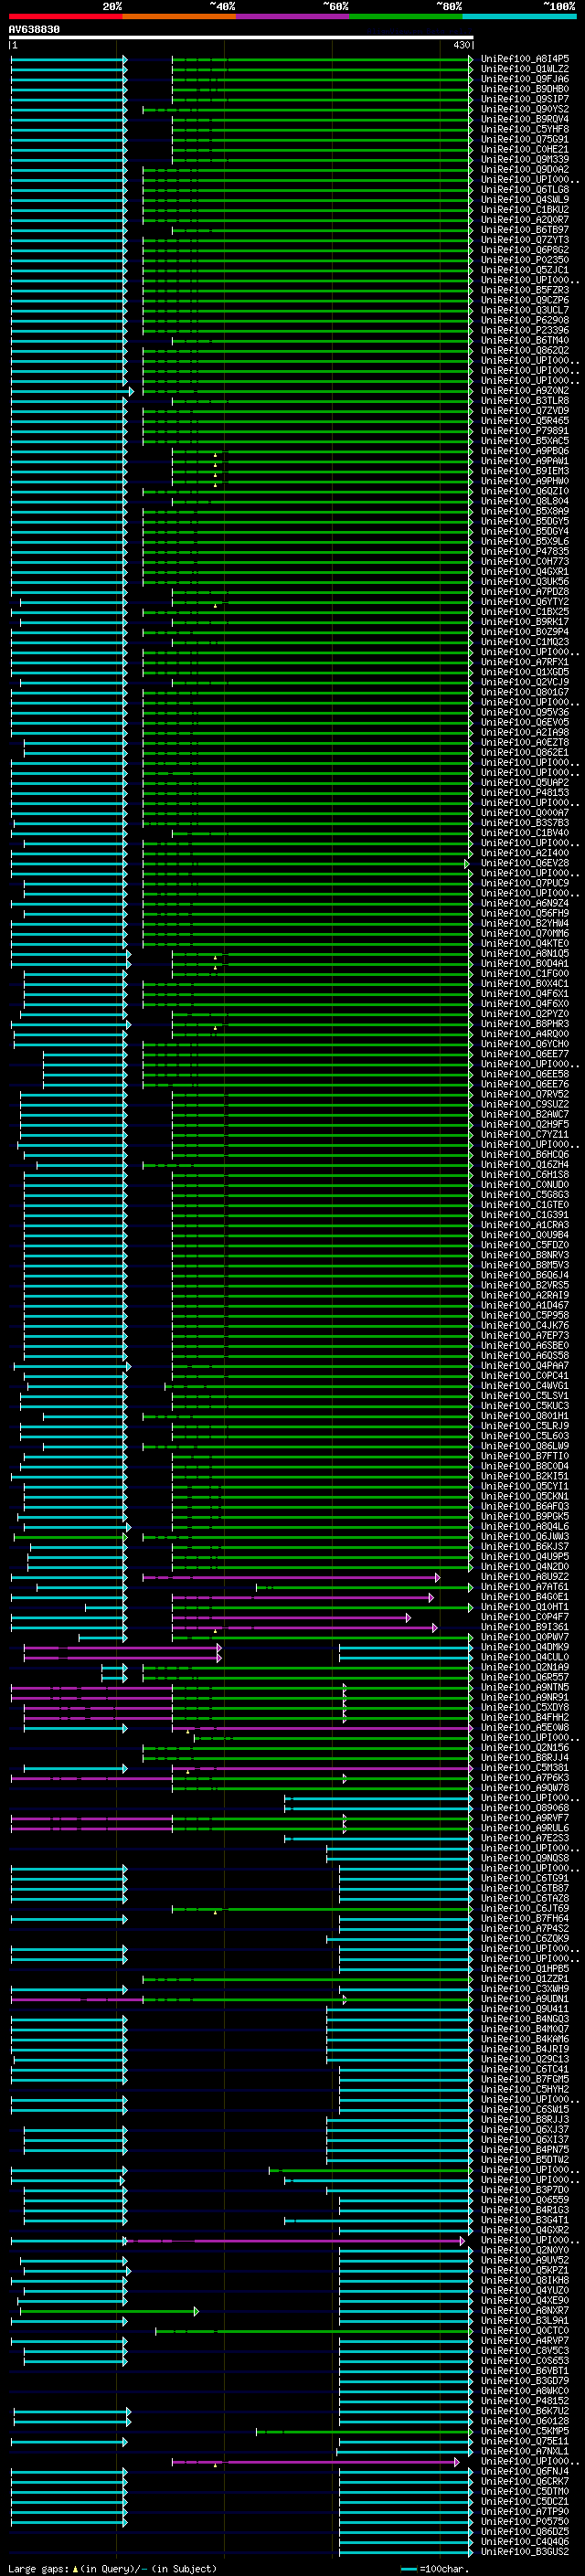Select the label UniRef100_Q8IKH8
The width and height of the screenshot is (585, 2576).
click(524, 2280)
